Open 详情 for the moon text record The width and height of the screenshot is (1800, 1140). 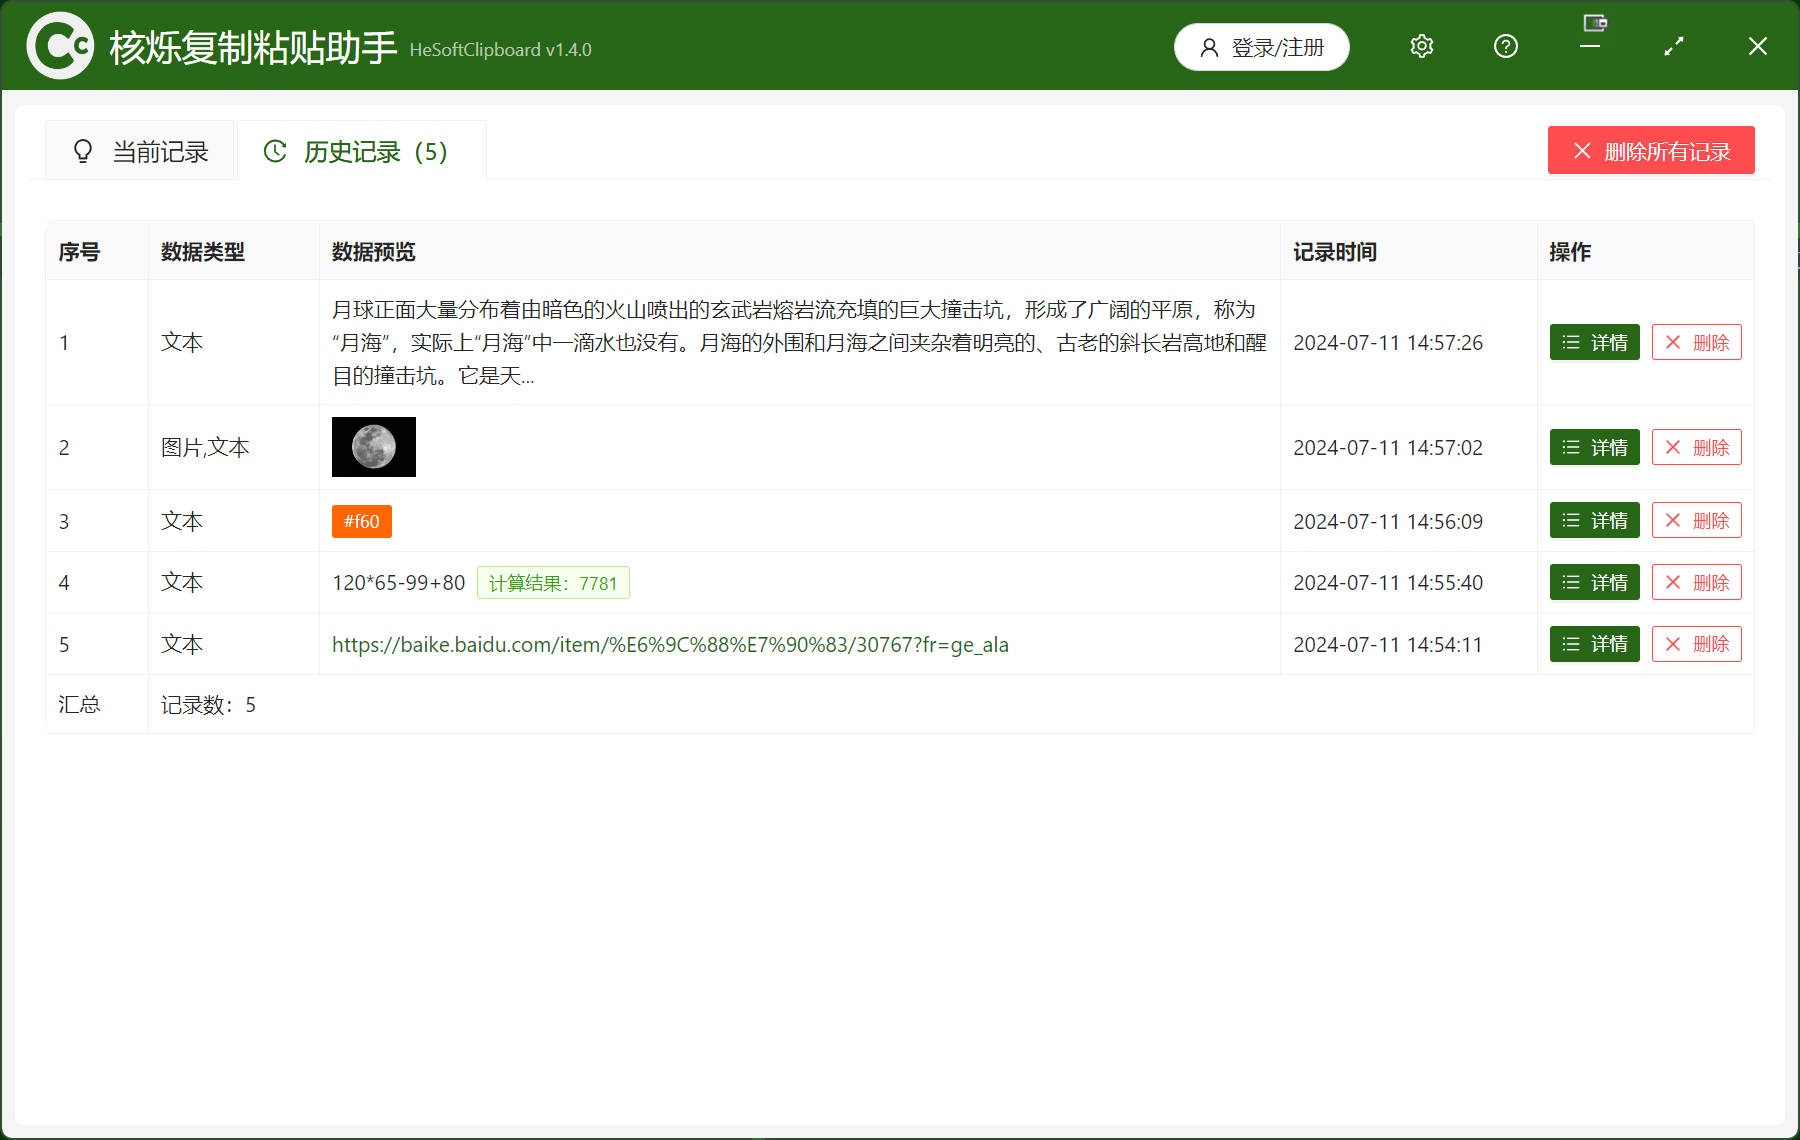click(1594, 343)
